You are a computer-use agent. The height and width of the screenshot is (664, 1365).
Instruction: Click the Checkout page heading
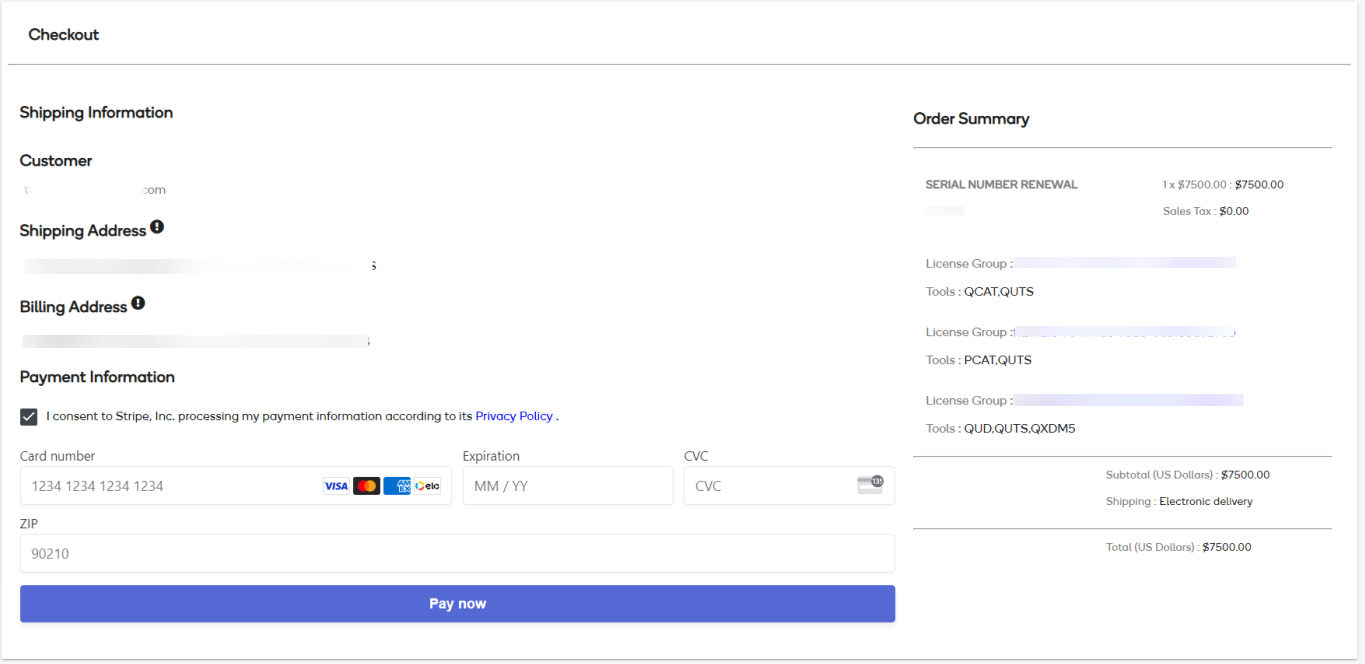pos(64,35)
